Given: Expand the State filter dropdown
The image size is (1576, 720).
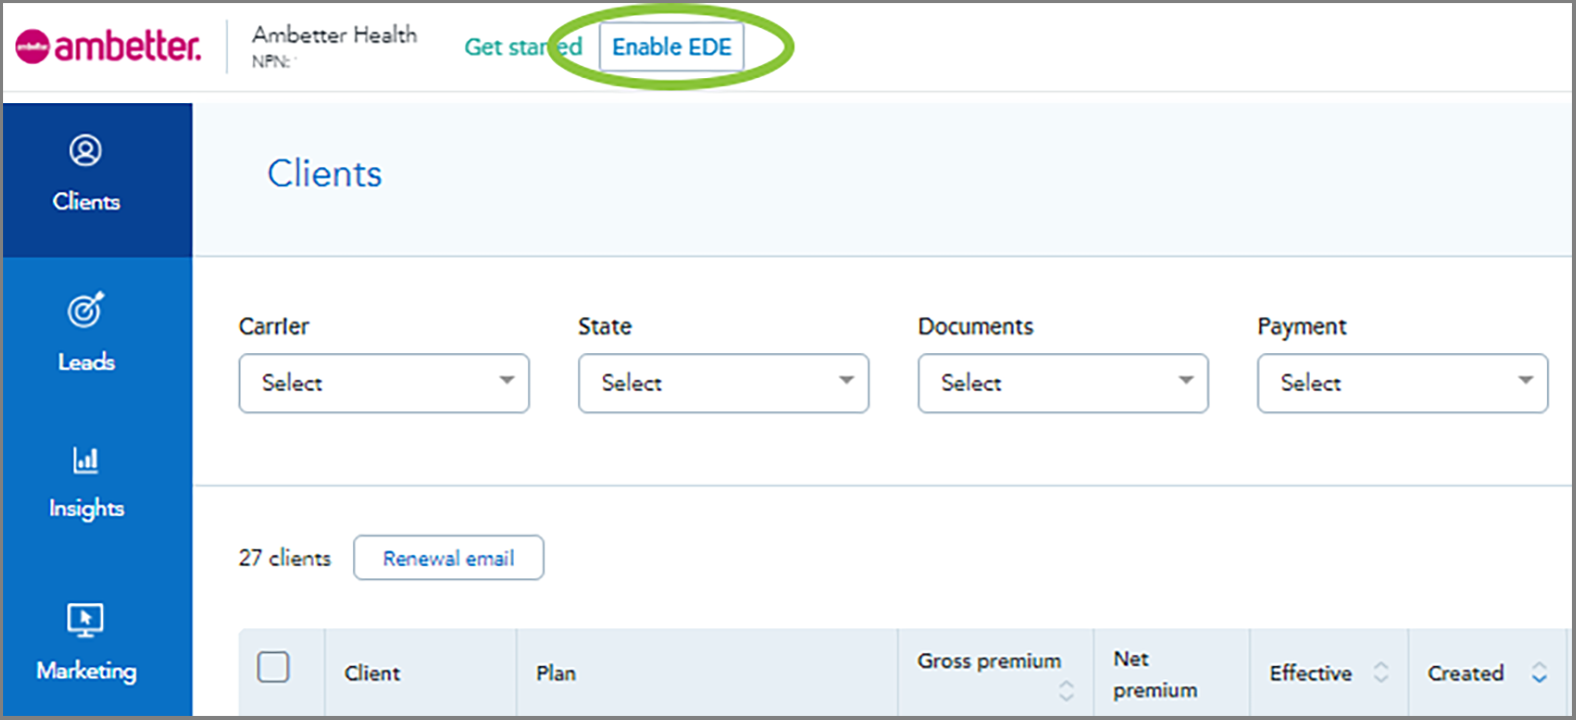Looking at the screenshot, I should pos(723,383).
